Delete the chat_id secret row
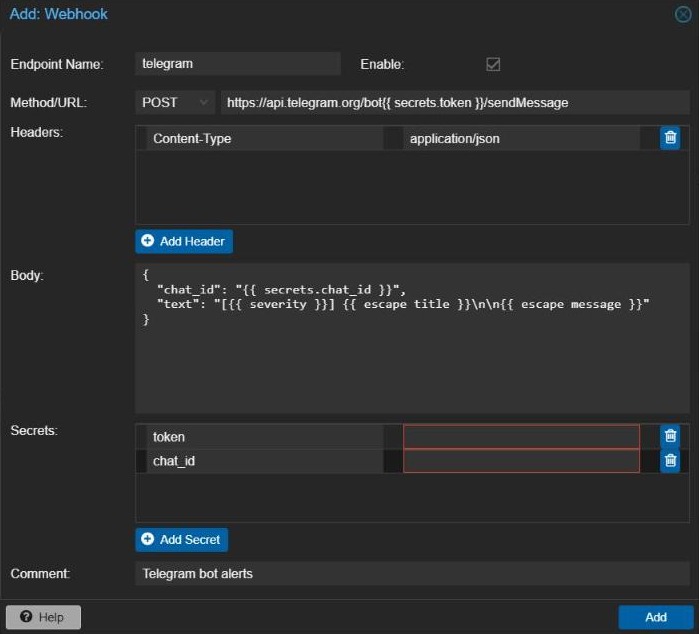 point(670,461)
